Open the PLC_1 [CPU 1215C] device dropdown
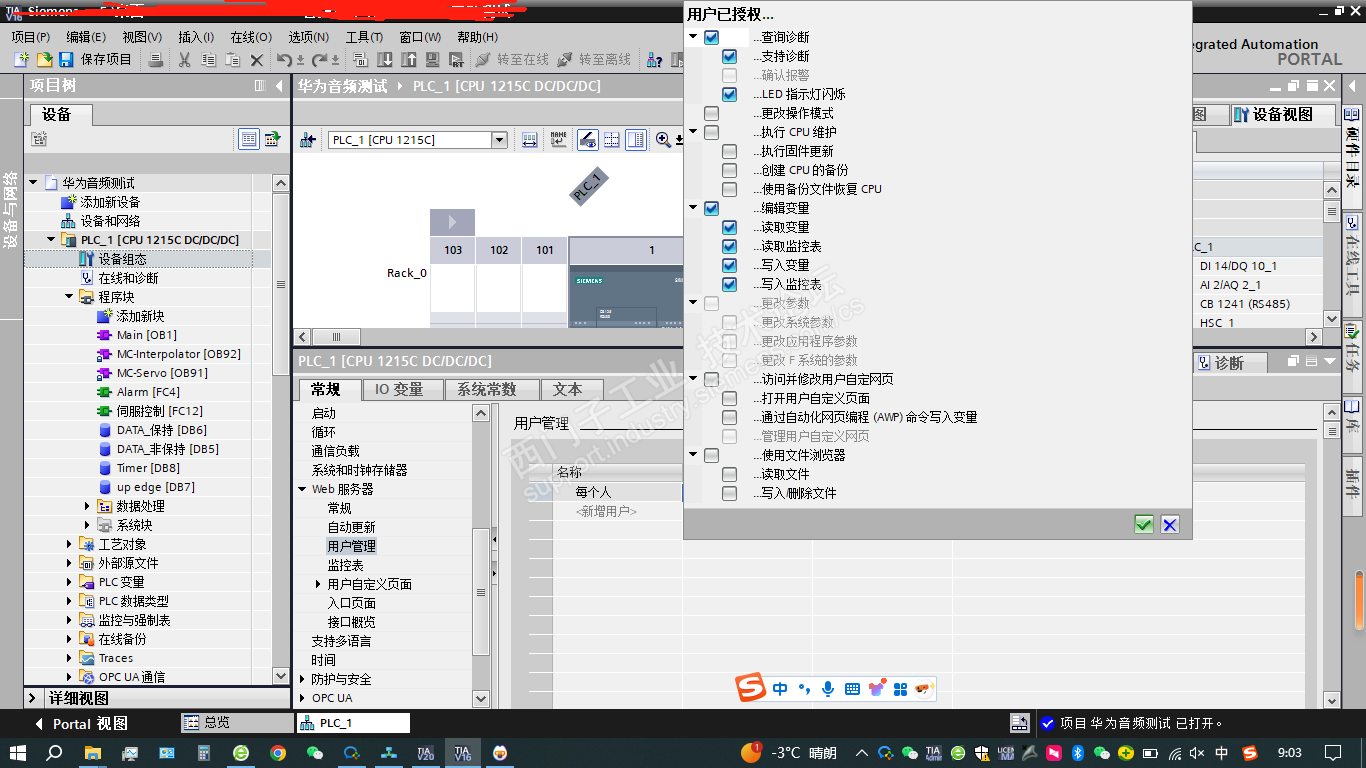The width and height of the screenshot is (1366, 768). [499, 140]
